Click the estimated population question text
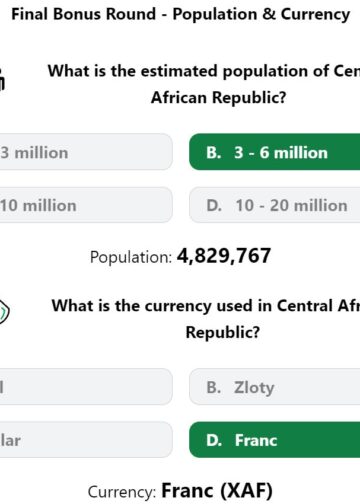360x504 pixels. pos(204,84)
